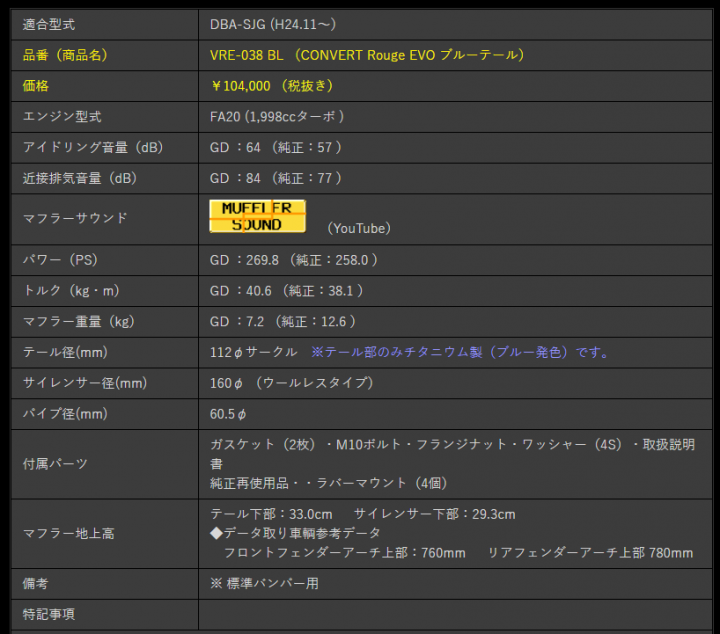Click the 付属パーツ label
720x634 pixels.
click(x=55, y=464)
